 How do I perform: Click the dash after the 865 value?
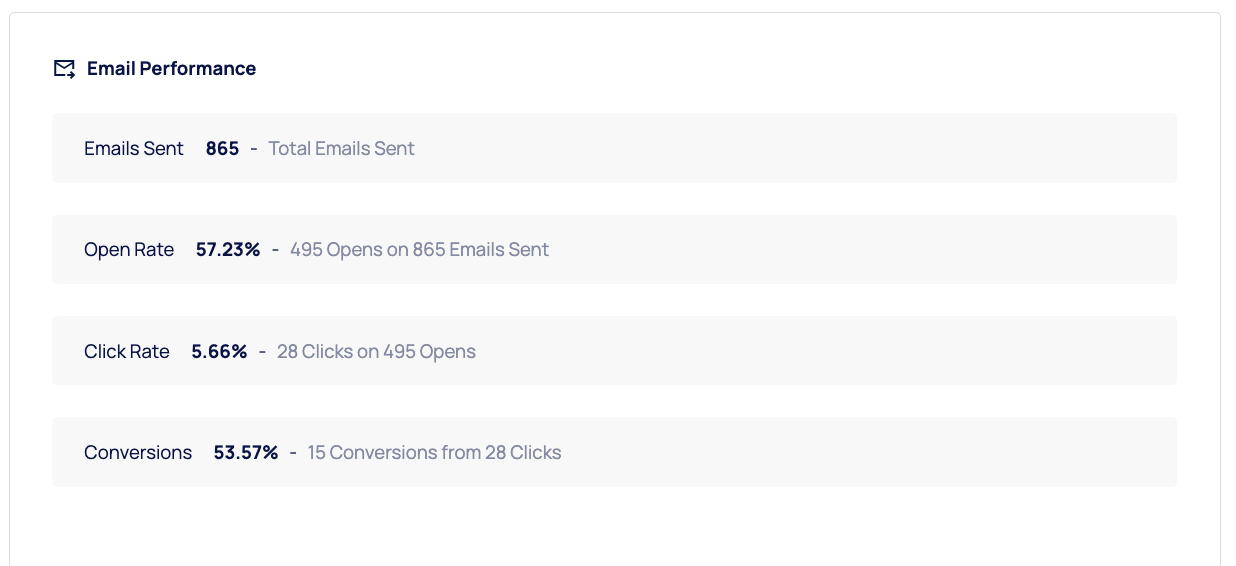(254, 149)
